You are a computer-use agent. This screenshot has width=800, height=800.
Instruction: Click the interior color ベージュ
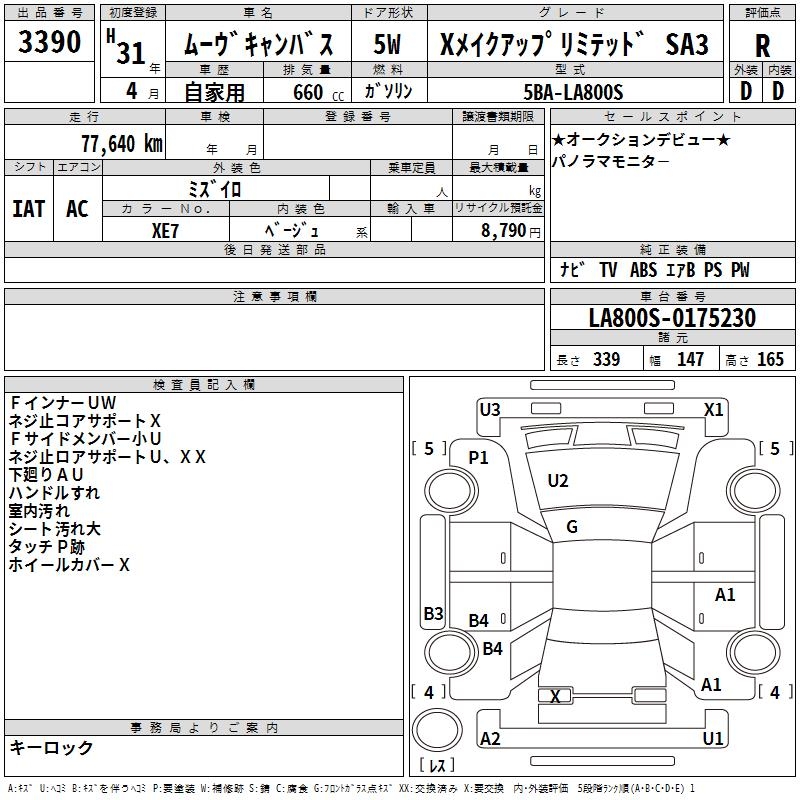click(x=291, y=230)
